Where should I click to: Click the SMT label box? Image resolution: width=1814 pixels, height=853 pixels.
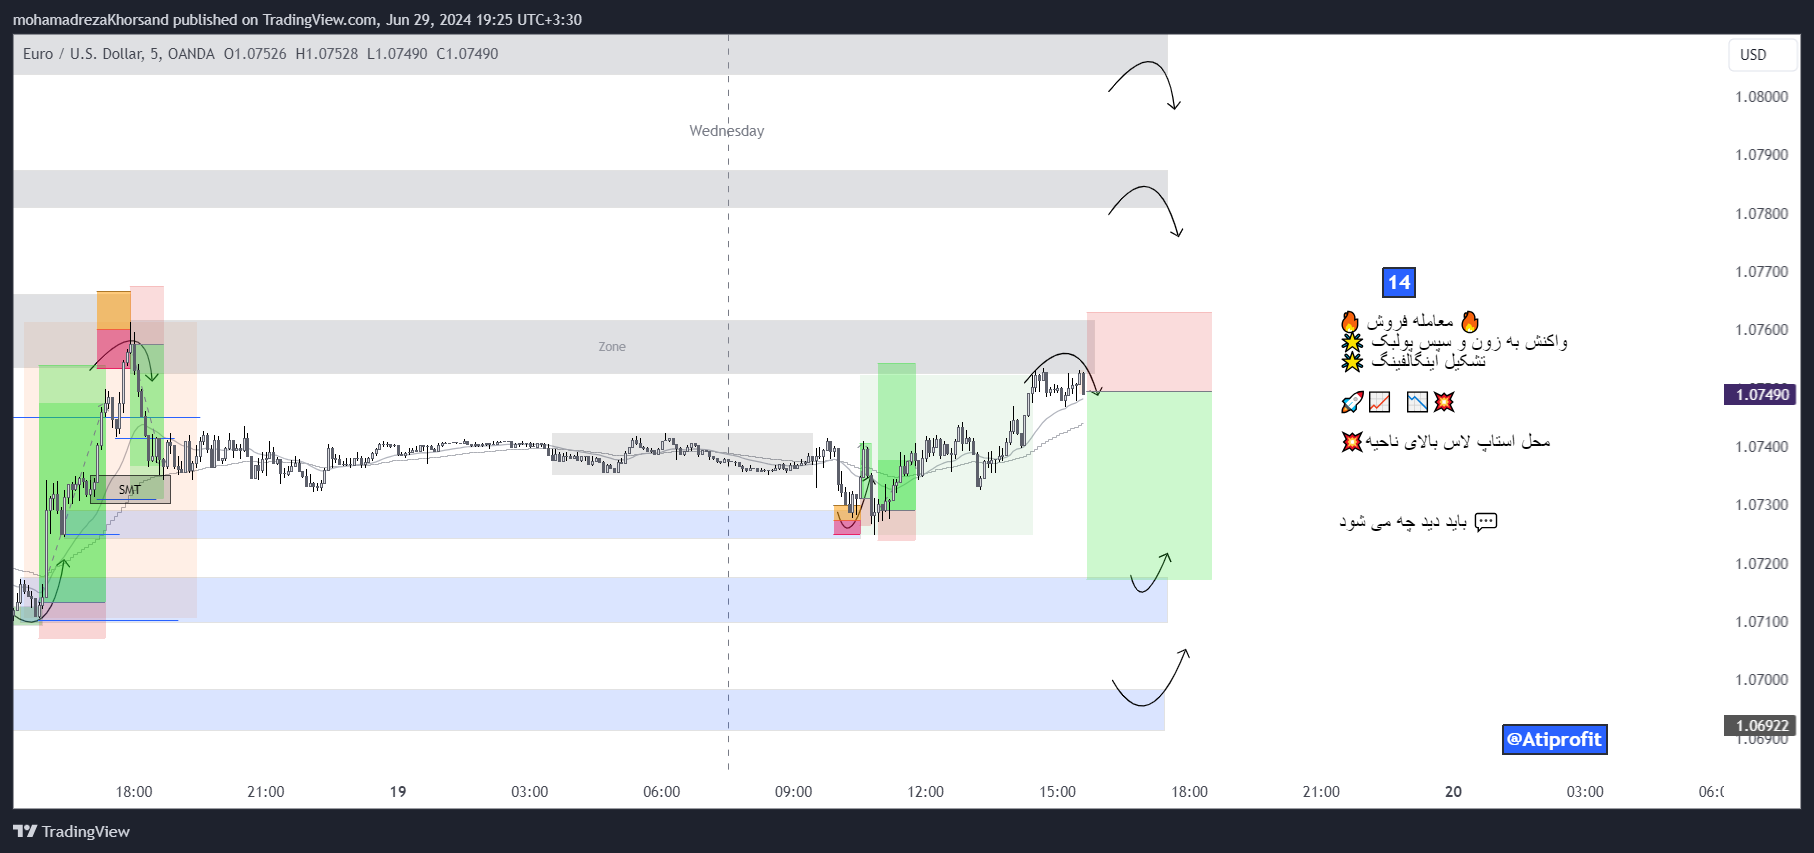click(130, 489)
